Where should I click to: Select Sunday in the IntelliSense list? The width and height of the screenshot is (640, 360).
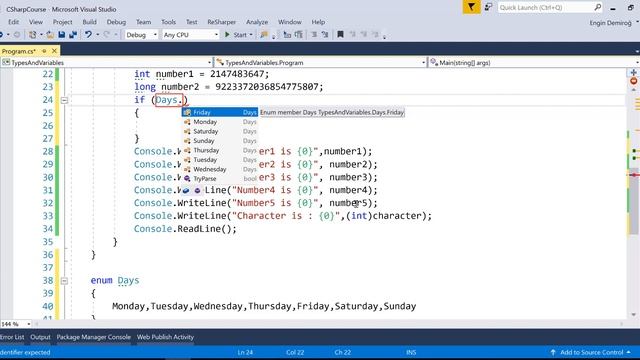pos(220,140)
